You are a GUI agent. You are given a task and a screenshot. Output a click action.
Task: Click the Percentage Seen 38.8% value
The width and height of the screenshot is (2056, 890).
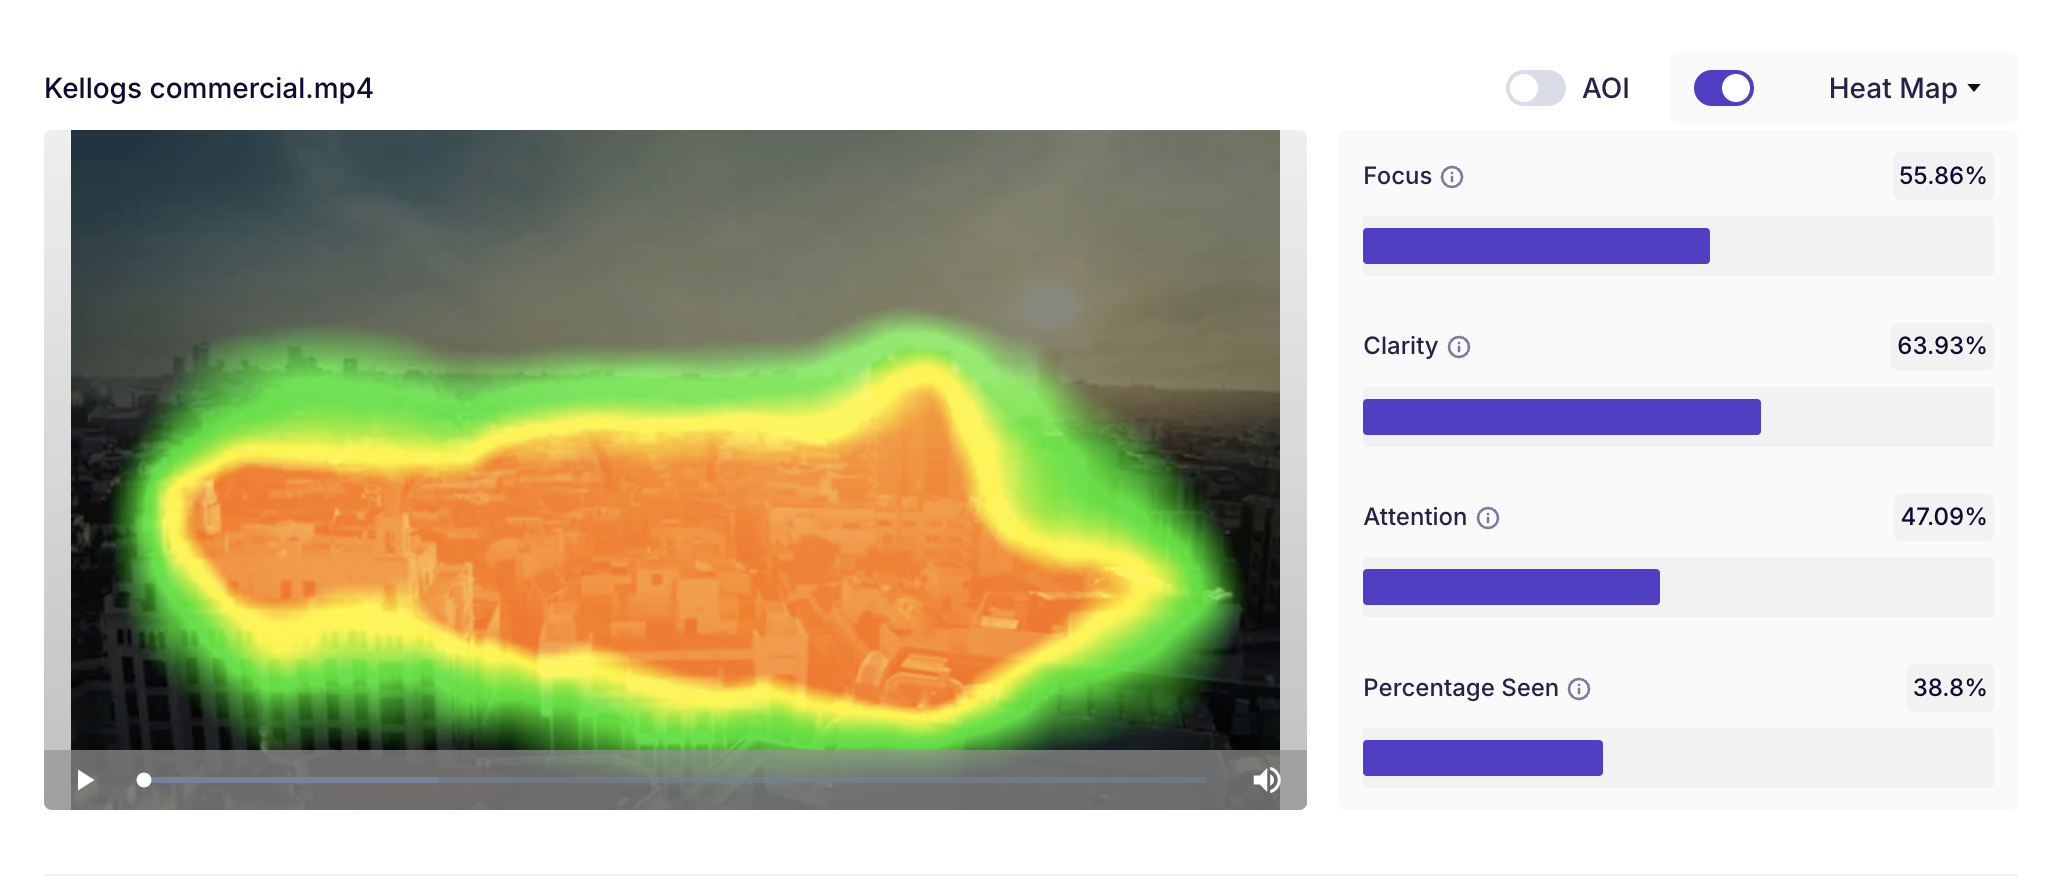pyautogui.click(x=1949, y=688)
